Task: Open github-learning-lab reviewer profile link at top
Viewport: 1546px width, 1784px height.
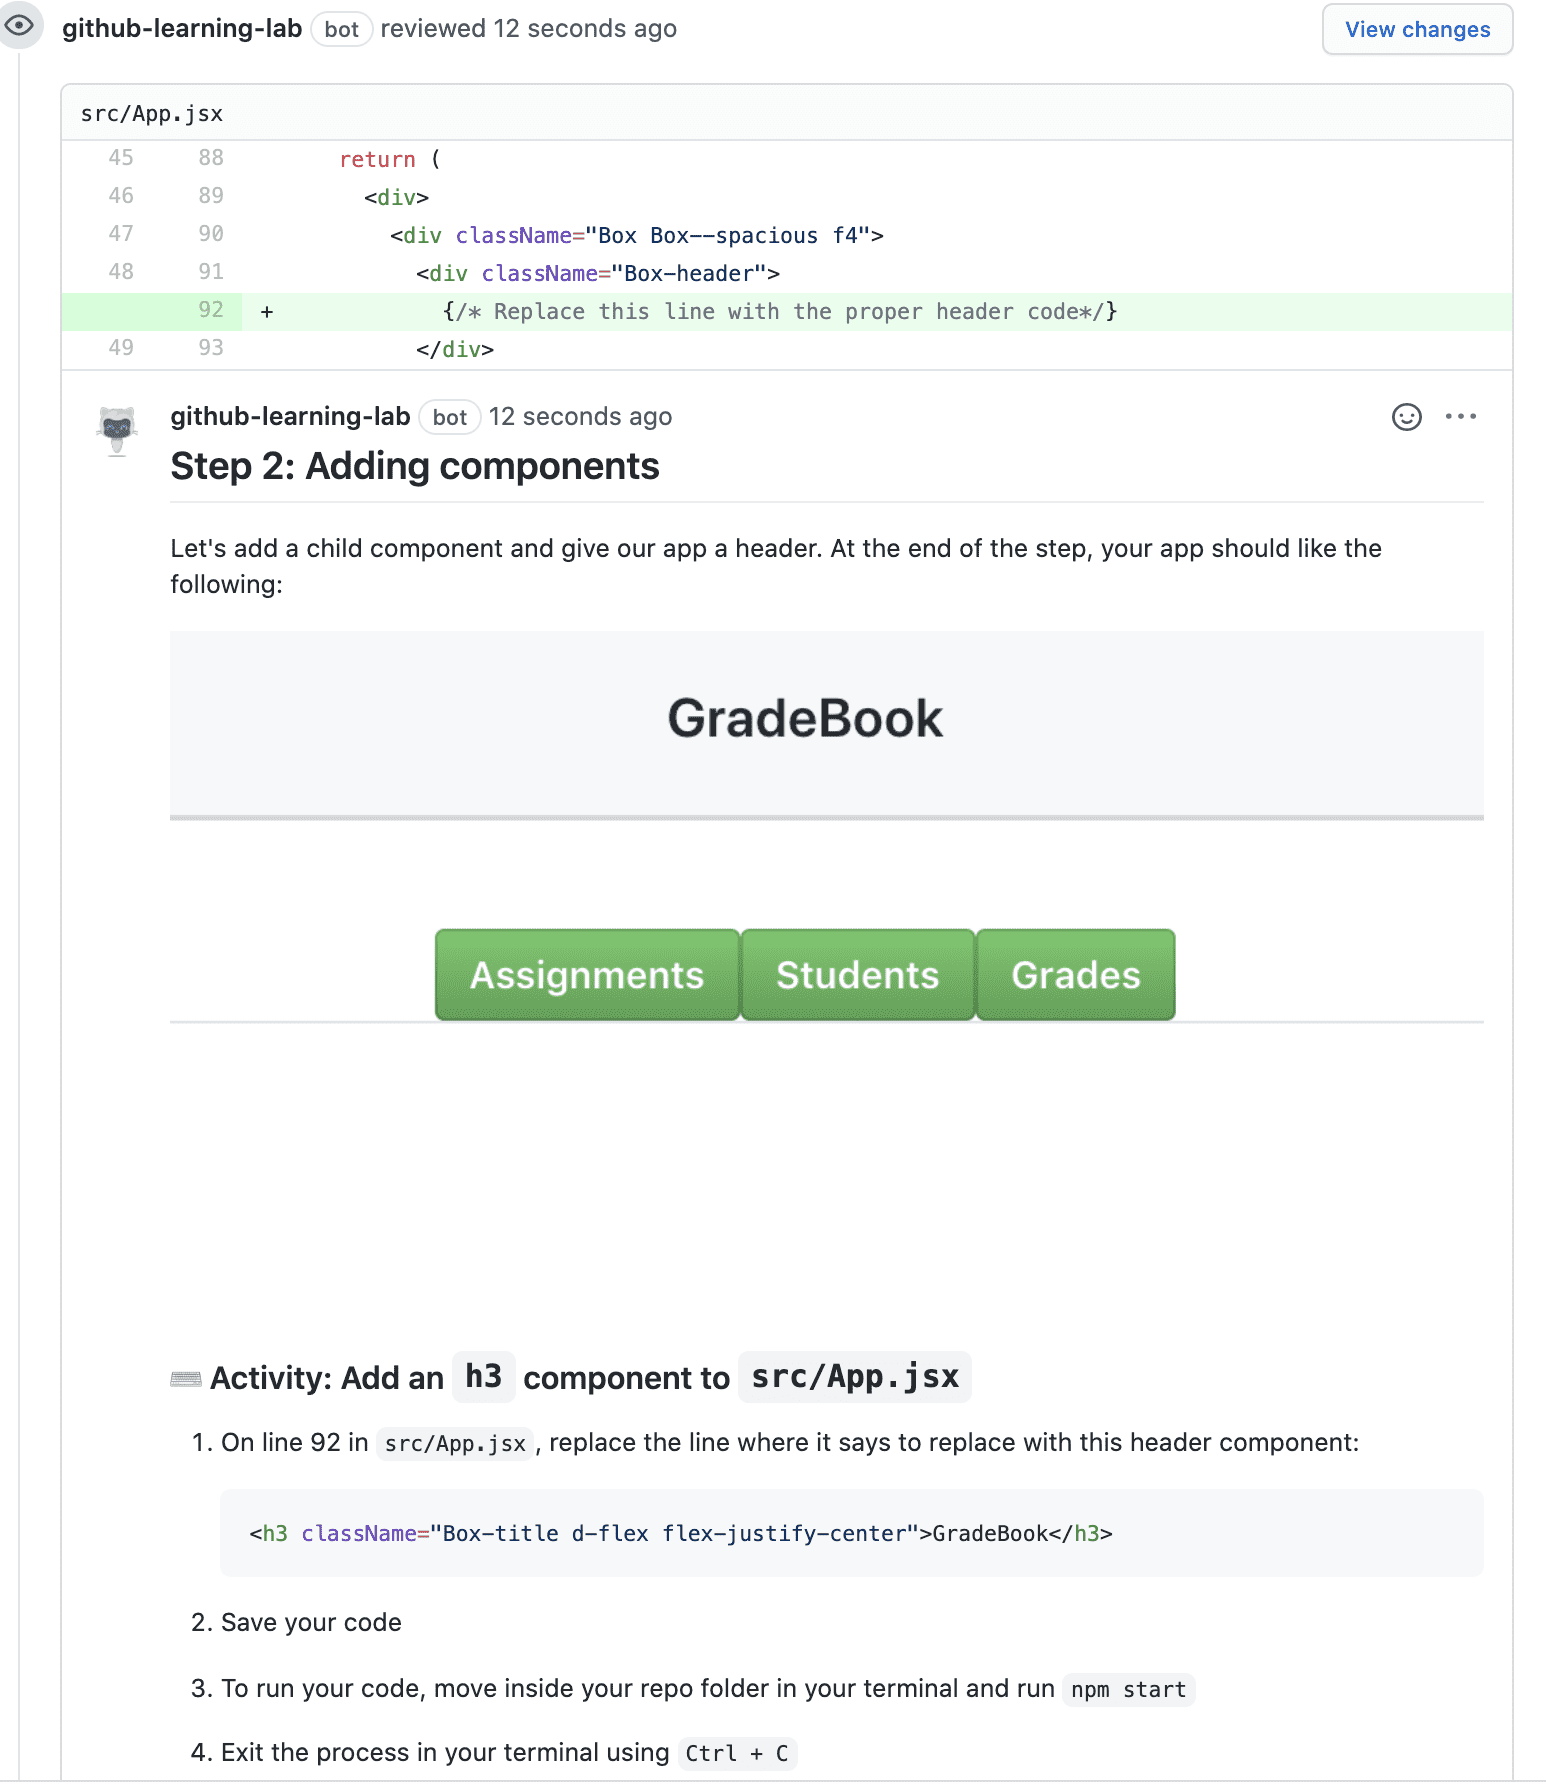Action: [x=182, y=29]
